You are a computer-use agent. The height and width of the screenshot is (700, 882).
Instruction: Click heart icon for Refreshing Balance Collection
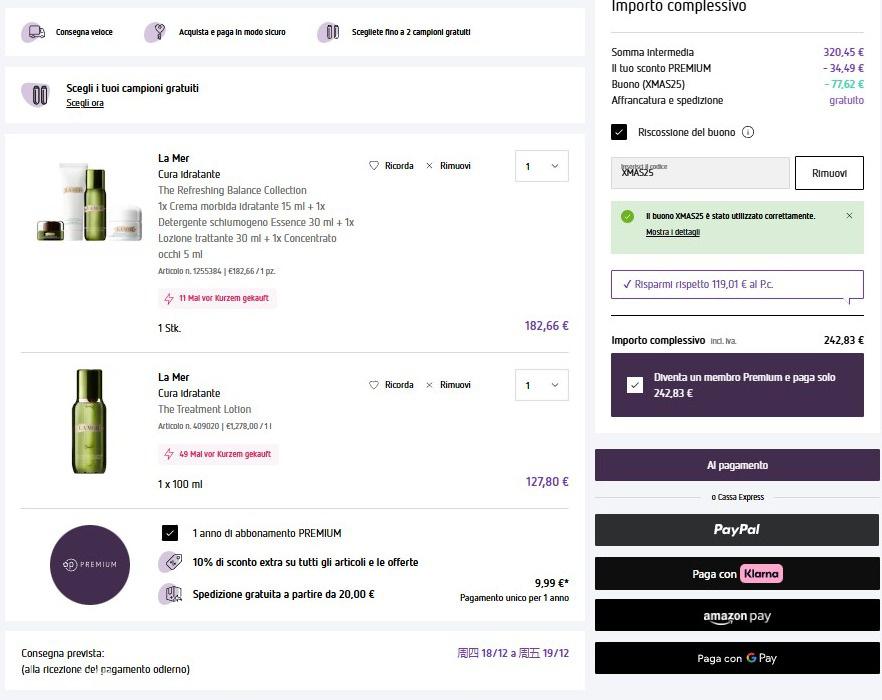click(374, 166)
